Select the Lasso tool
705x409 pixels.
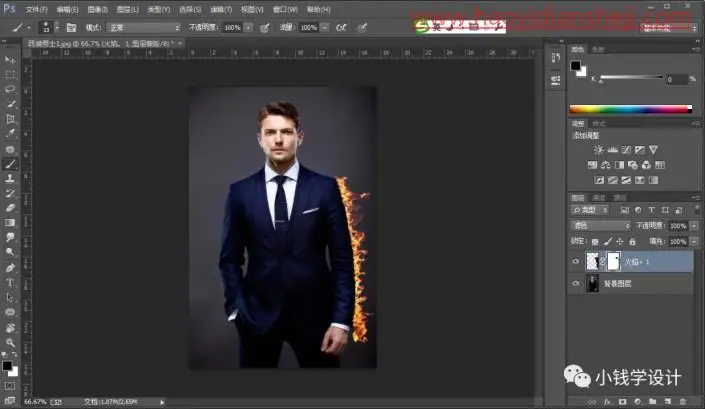coord(10,89)
